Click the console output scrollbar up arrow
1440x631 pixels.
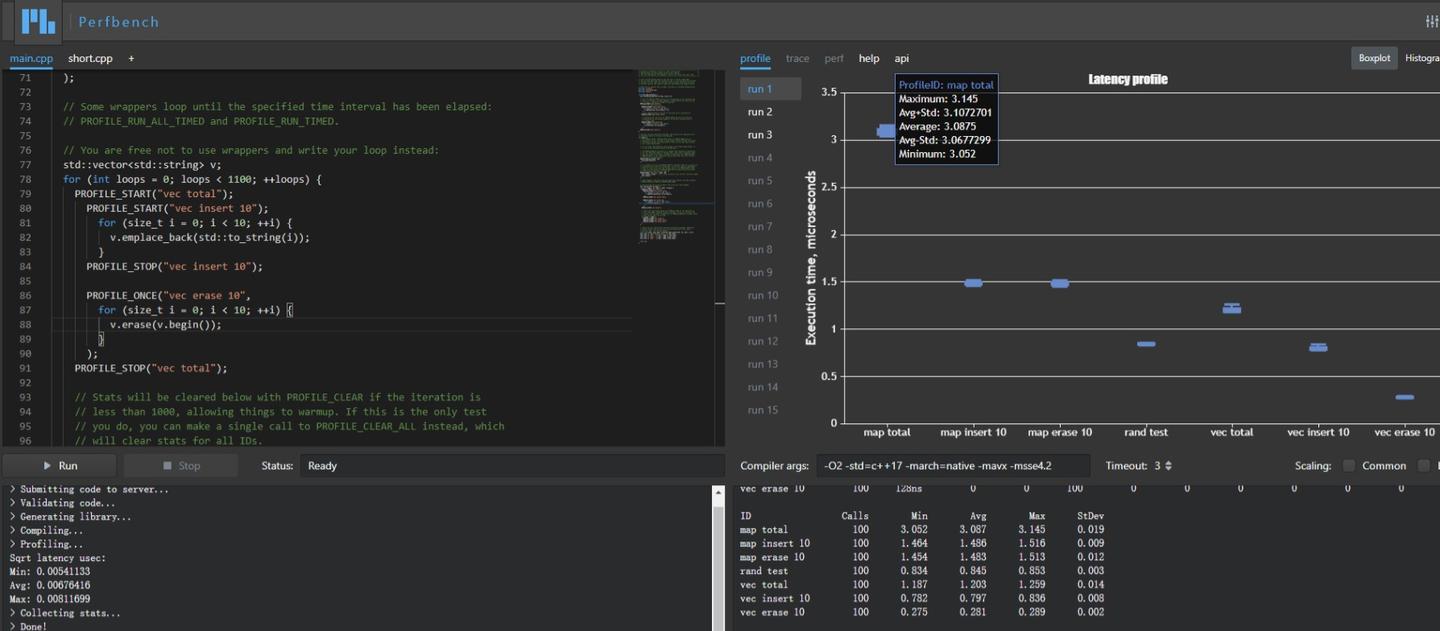[x=716, y=492]
